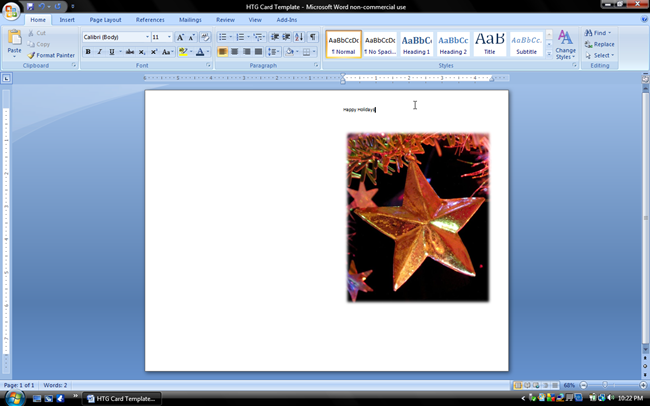Apply strikethrough formatting icon
The image size is (650, 406).
click(130, 52)
